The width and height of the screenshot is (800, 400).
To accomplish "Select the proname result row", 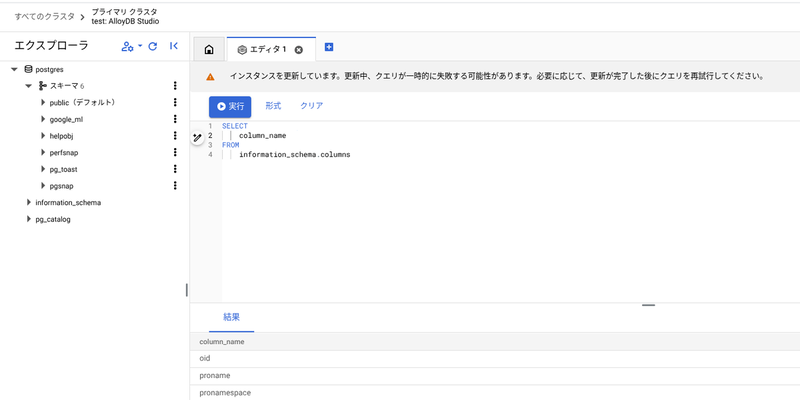I will [495, 376].
